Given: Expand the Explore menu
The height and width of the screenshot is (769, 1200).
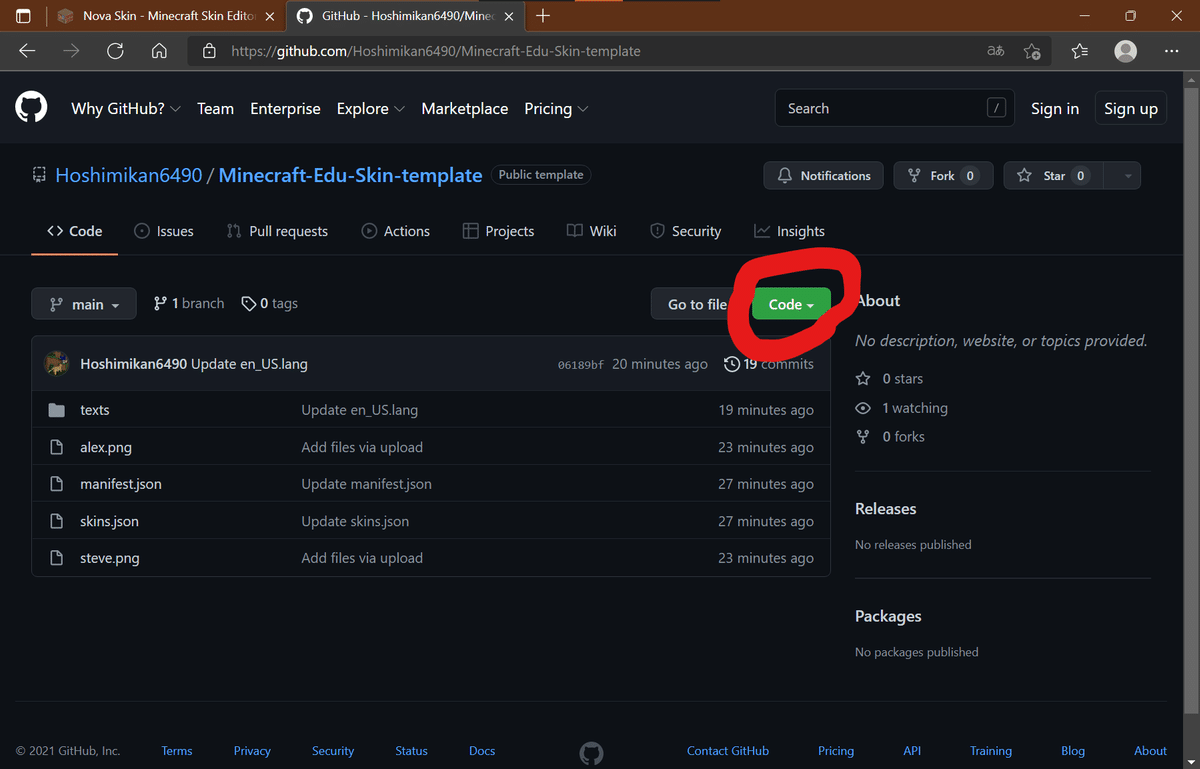Looking at the screenshot, I should pyautogui.click(x=371, y=109).
